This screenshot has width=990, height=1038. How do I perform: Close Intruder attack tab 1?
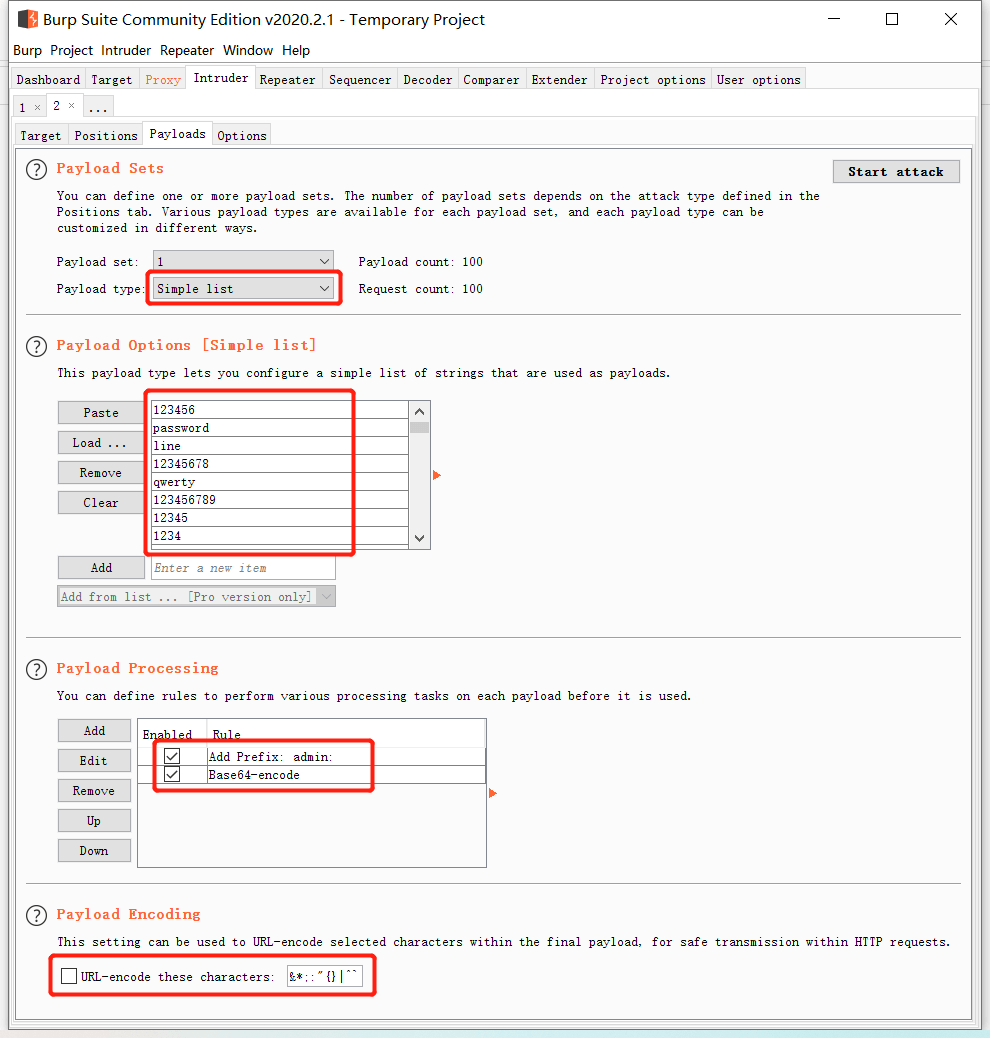[x=38, y=107]
